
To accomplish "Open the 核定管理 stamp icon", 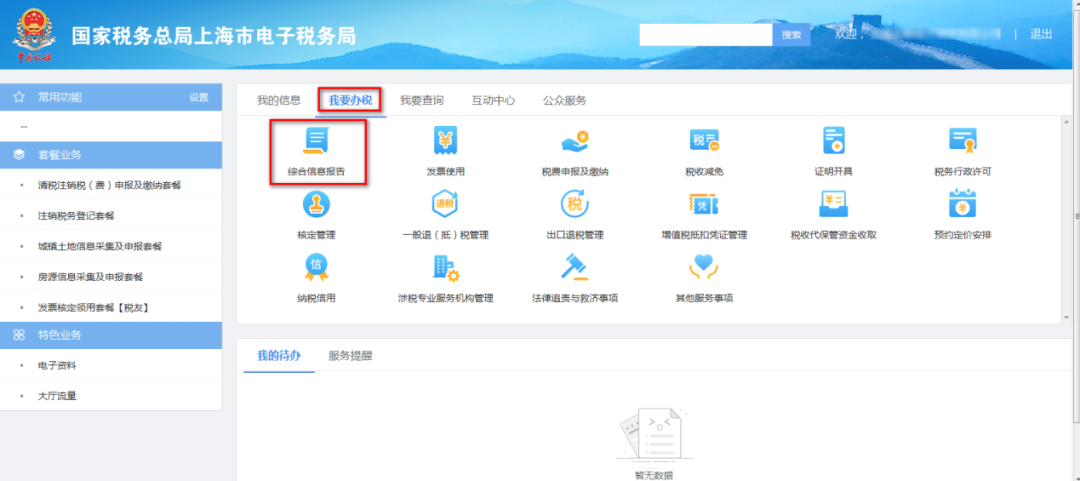I will [316, 206].
